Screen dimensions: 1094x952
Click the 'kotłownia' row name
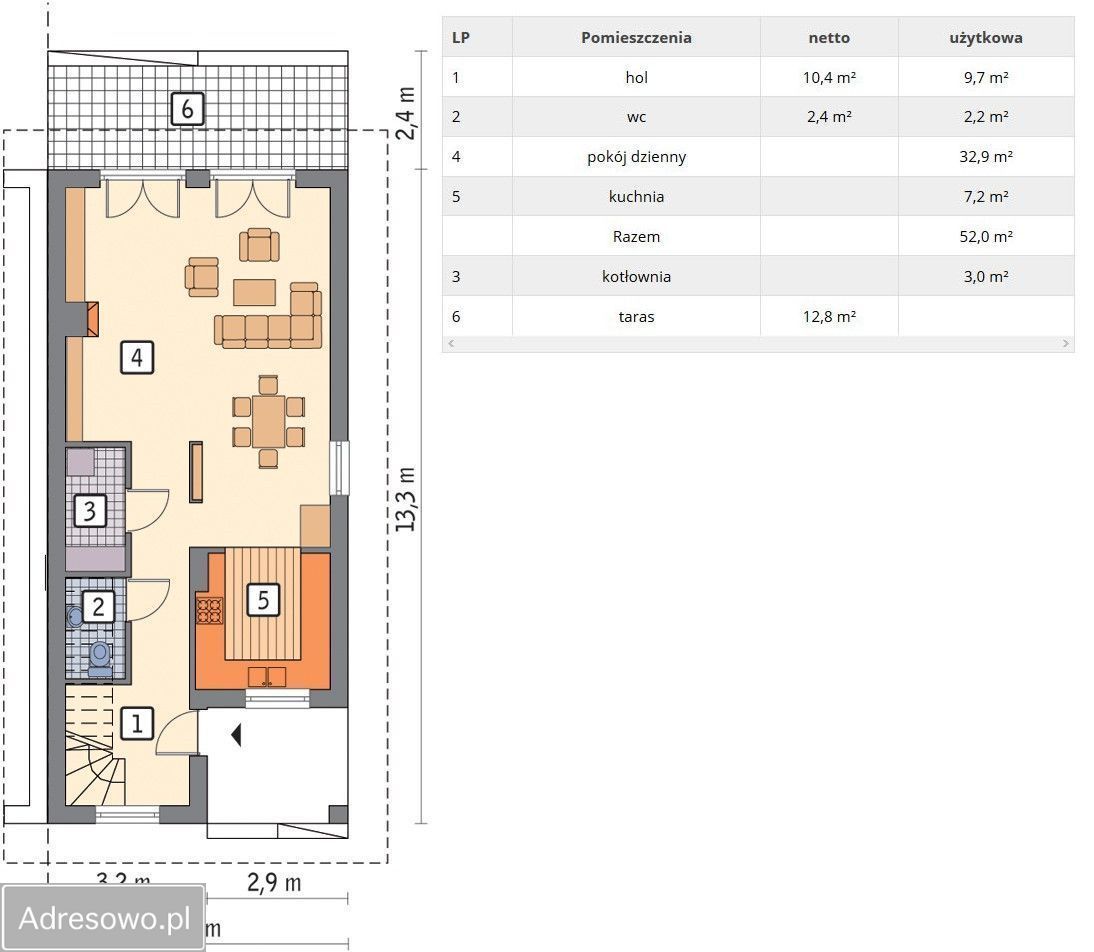click(636, 276)
